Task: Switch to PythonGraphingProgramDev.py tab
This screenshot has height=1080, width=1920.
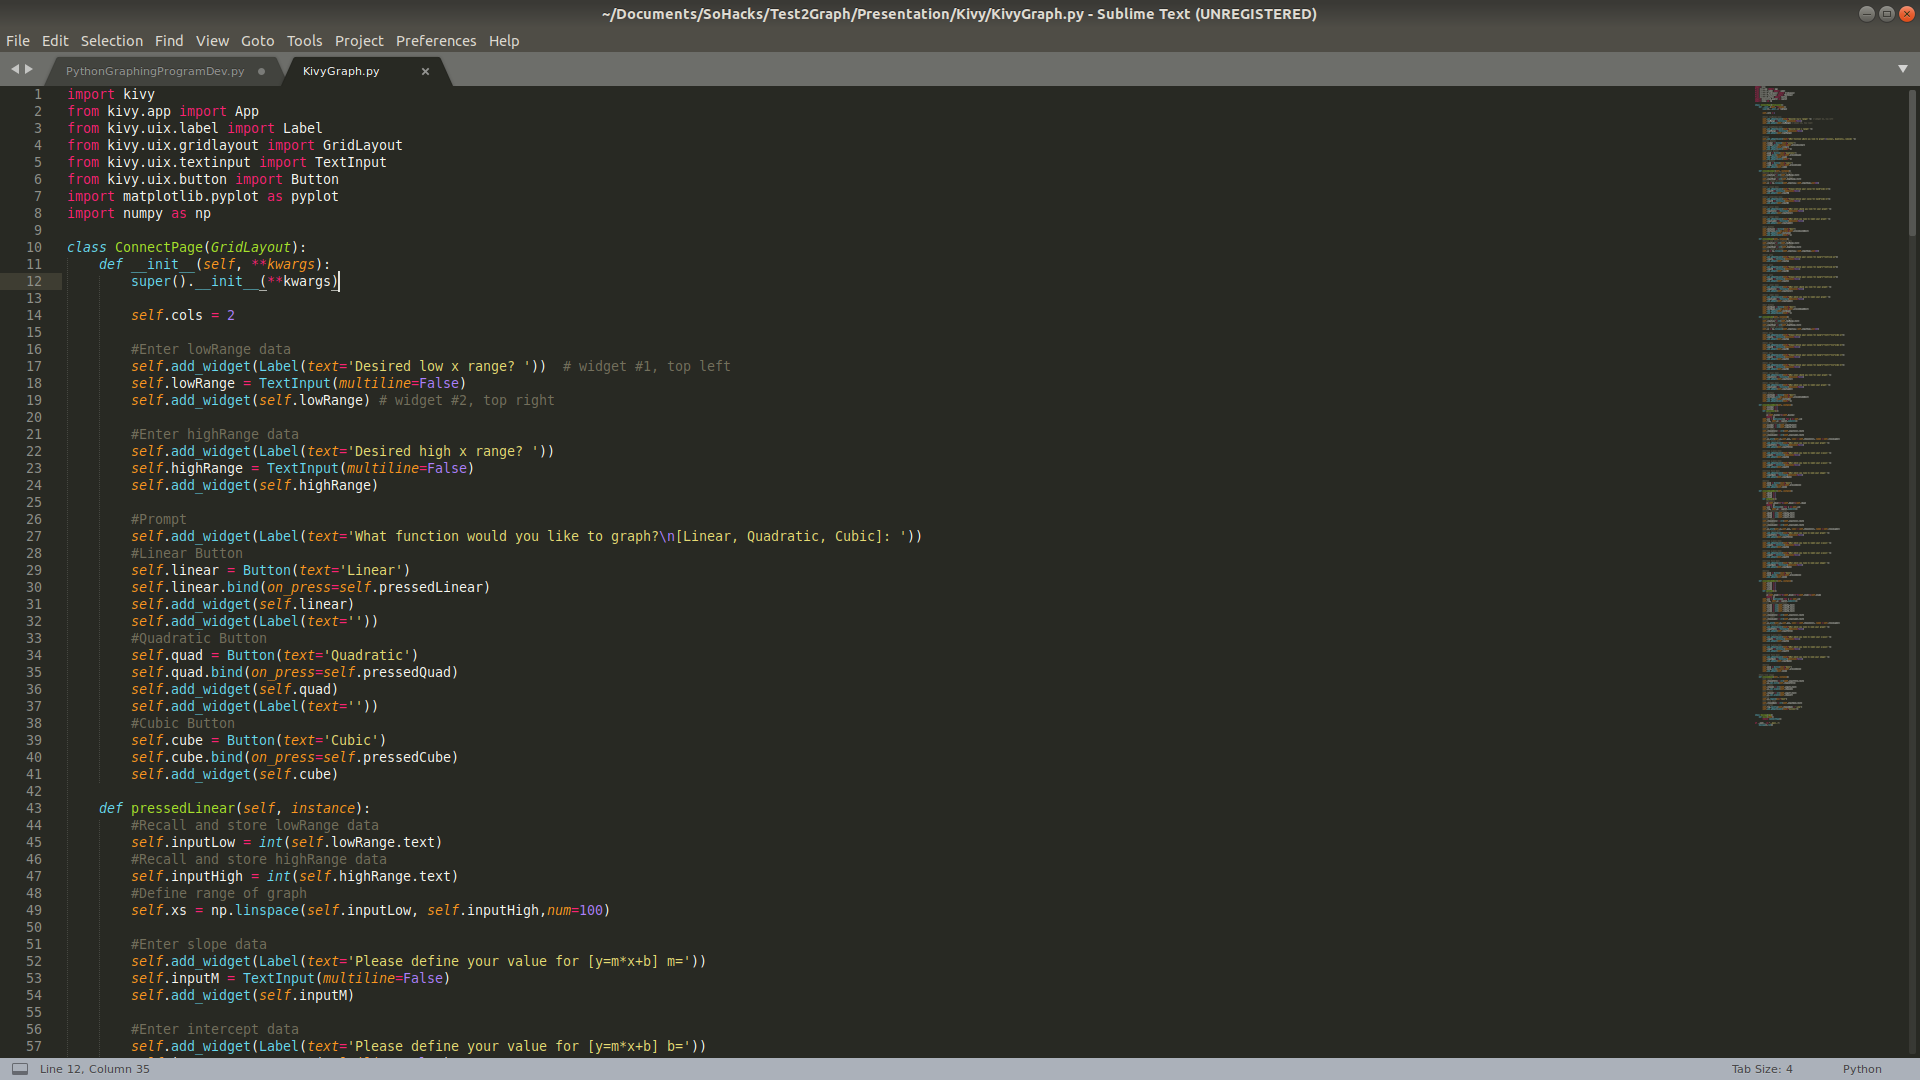Action: (155, 71)
